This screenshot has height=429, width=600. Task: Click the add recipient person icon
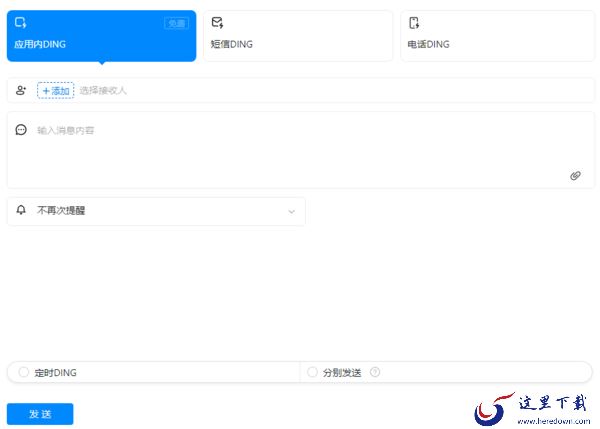(21, 90)
